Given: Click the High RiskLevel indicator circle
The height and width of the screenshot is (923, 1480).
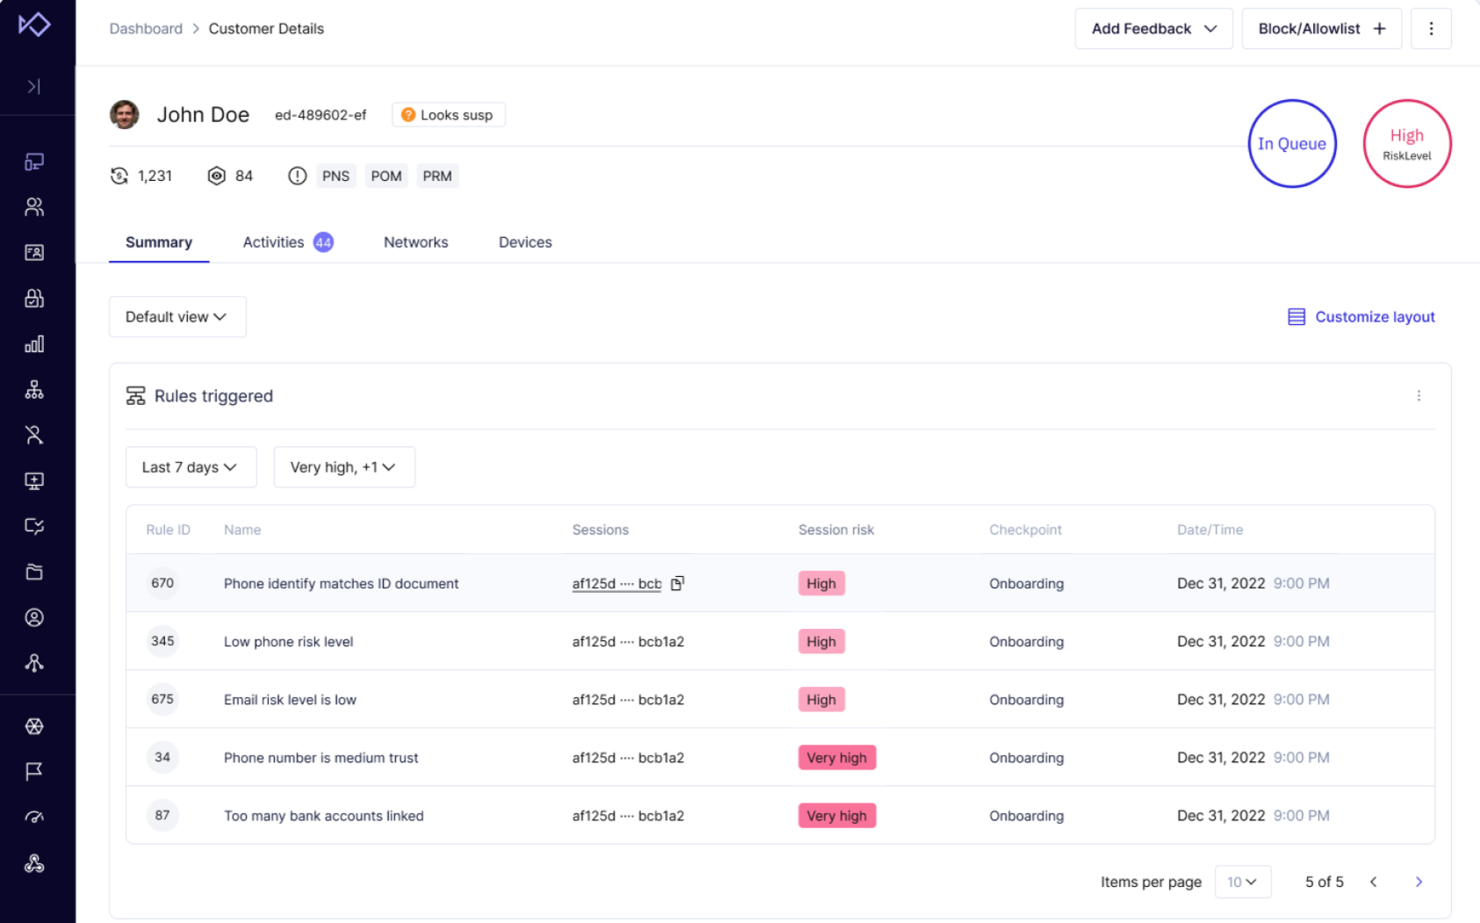Looking at the screenshot, I should pyautogui.click(x=1407, y=143).
